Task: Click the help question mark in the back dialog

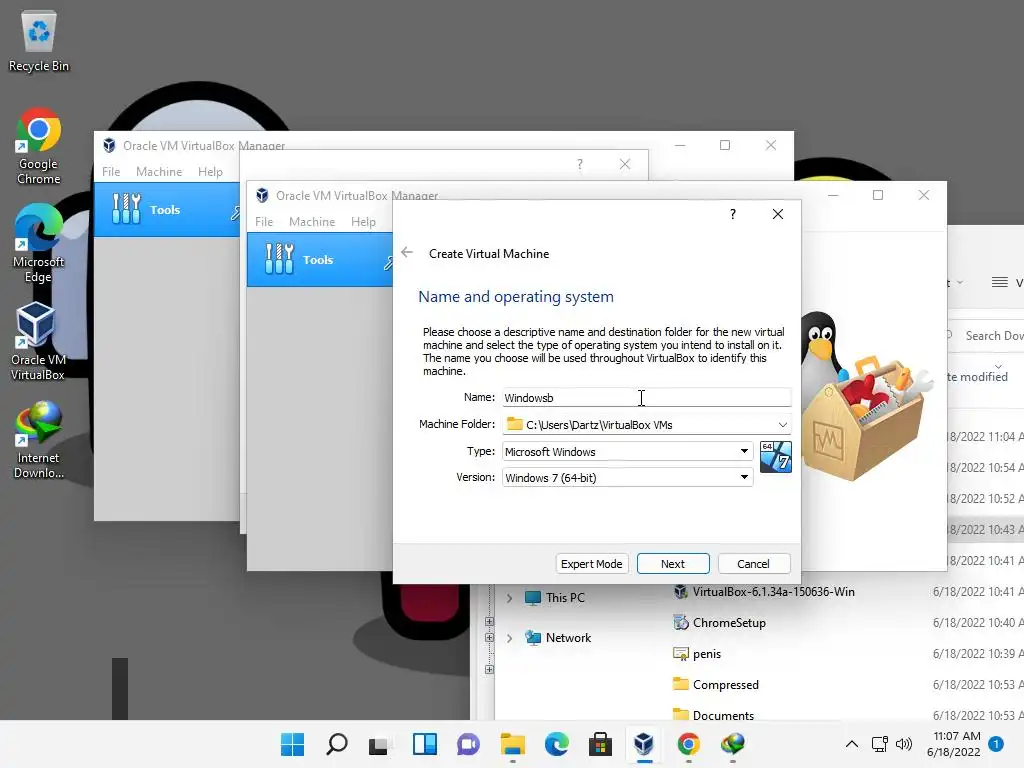Action: point(580,164)
